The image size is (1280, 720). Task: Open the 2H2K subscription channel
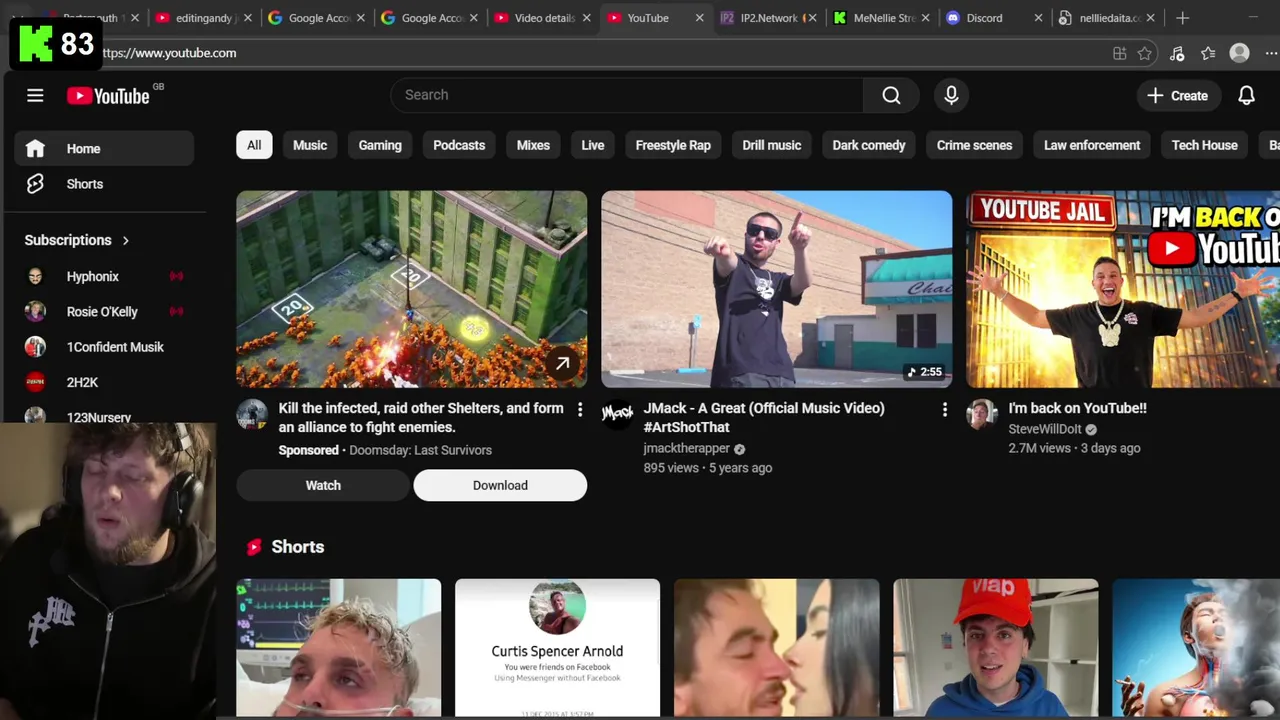coord(104,382)
